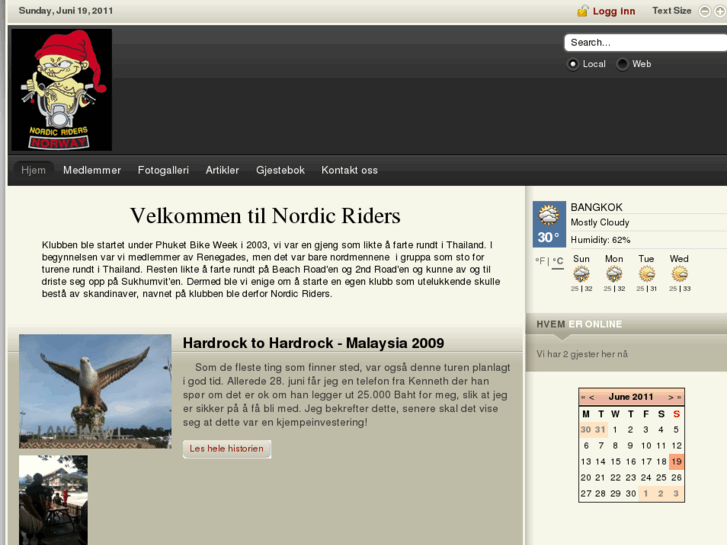Click the lock icon beside Logg Inn

582,11
